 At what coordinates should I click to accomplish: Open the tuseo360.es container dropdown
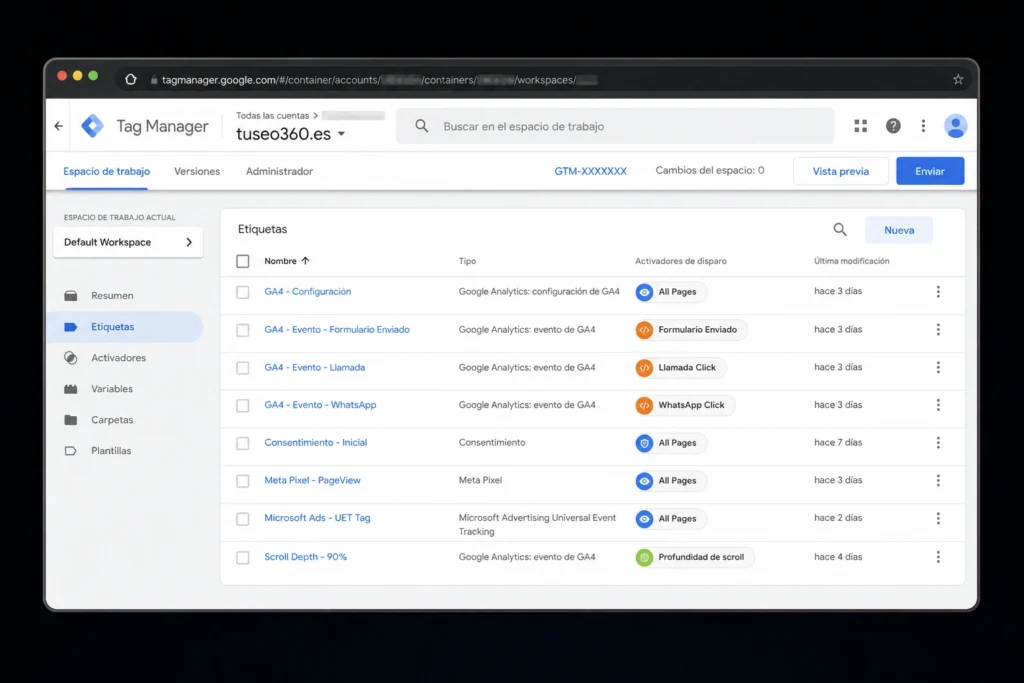[x=291, y=134]
